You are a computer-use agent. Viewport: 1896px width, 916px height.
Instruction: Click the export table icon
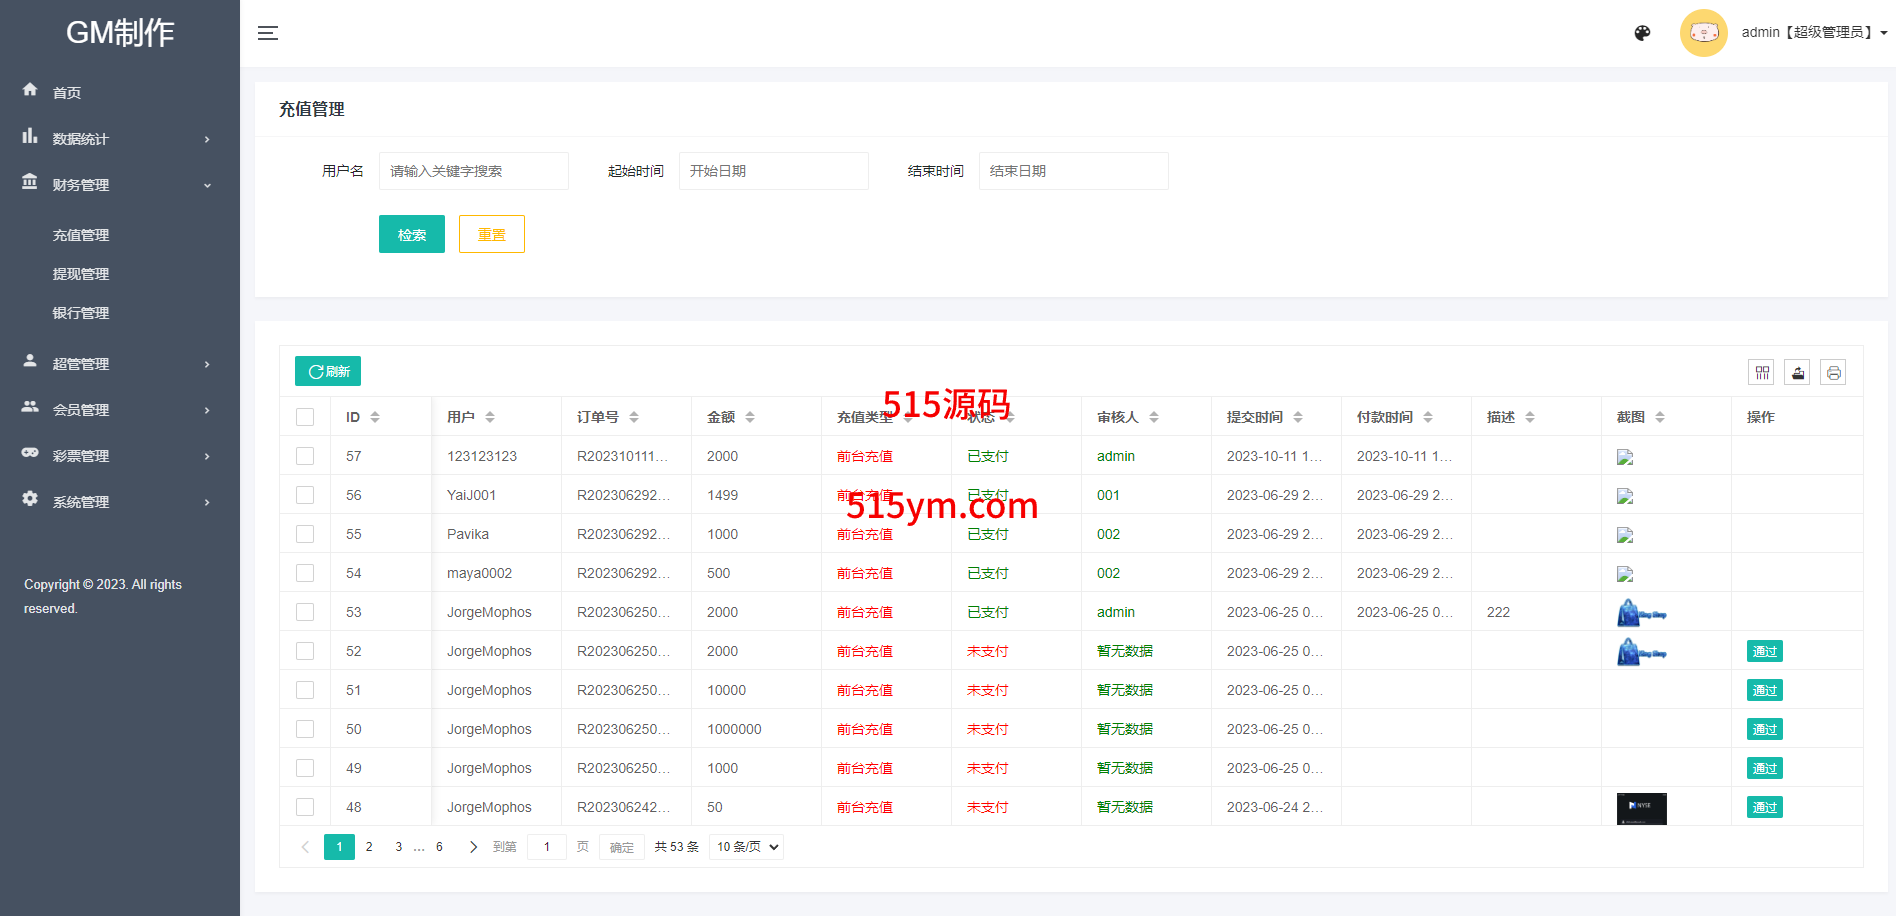tap(1797, 373)
